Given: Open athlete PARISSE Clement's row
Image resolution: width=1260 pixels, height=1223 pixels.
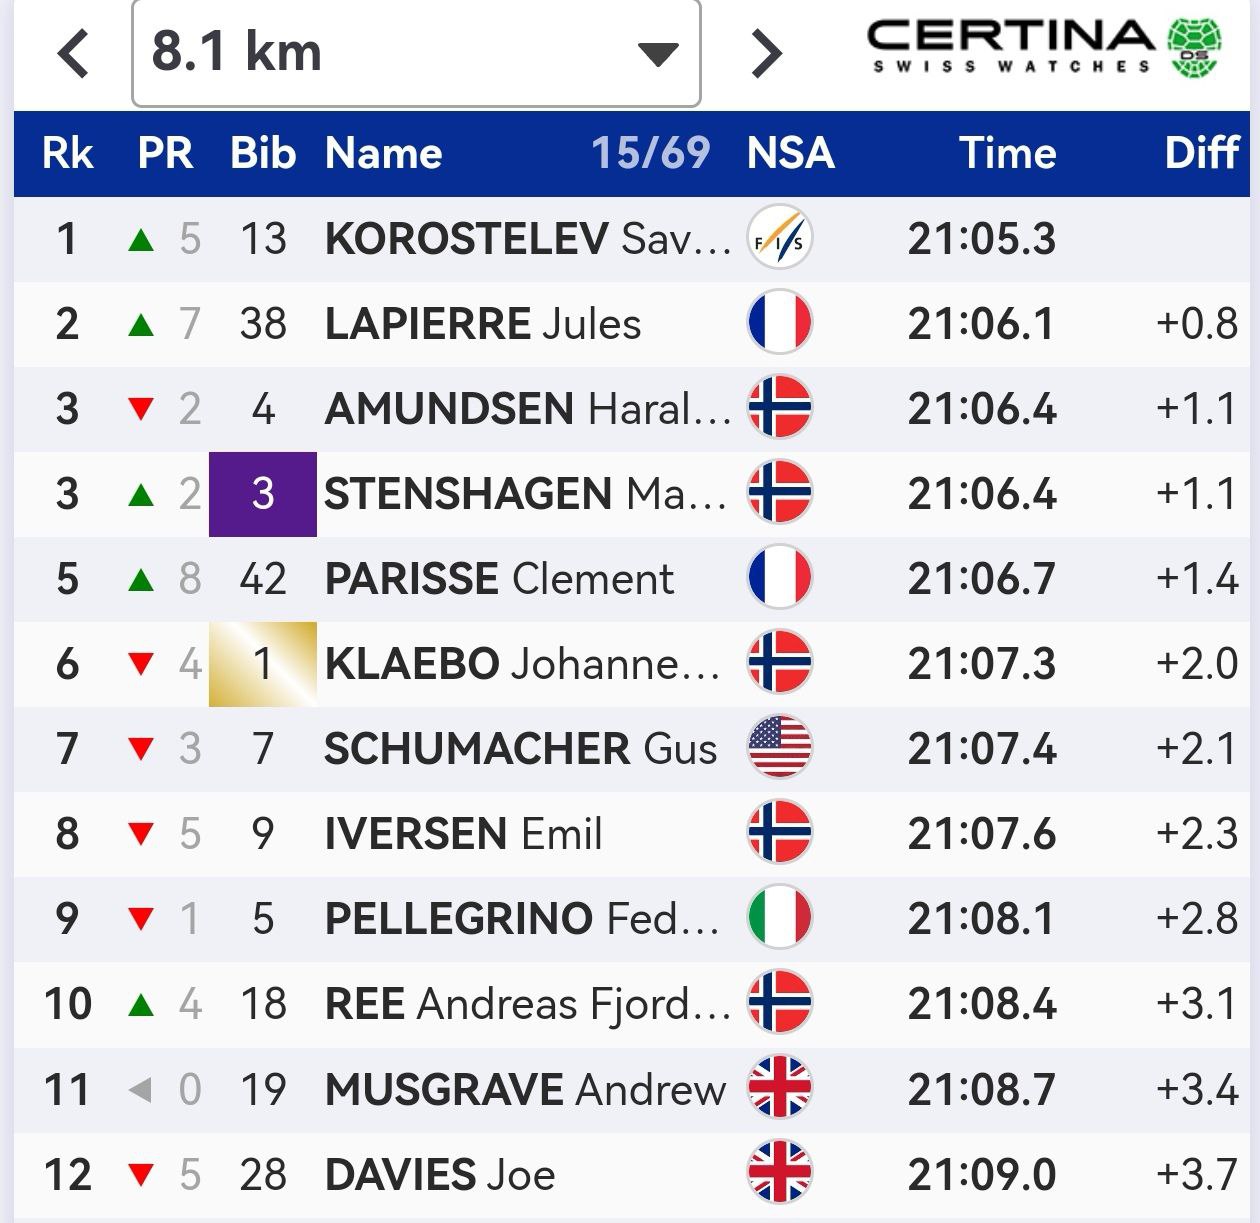Looking at the screenshot, I should coord(499,579).
